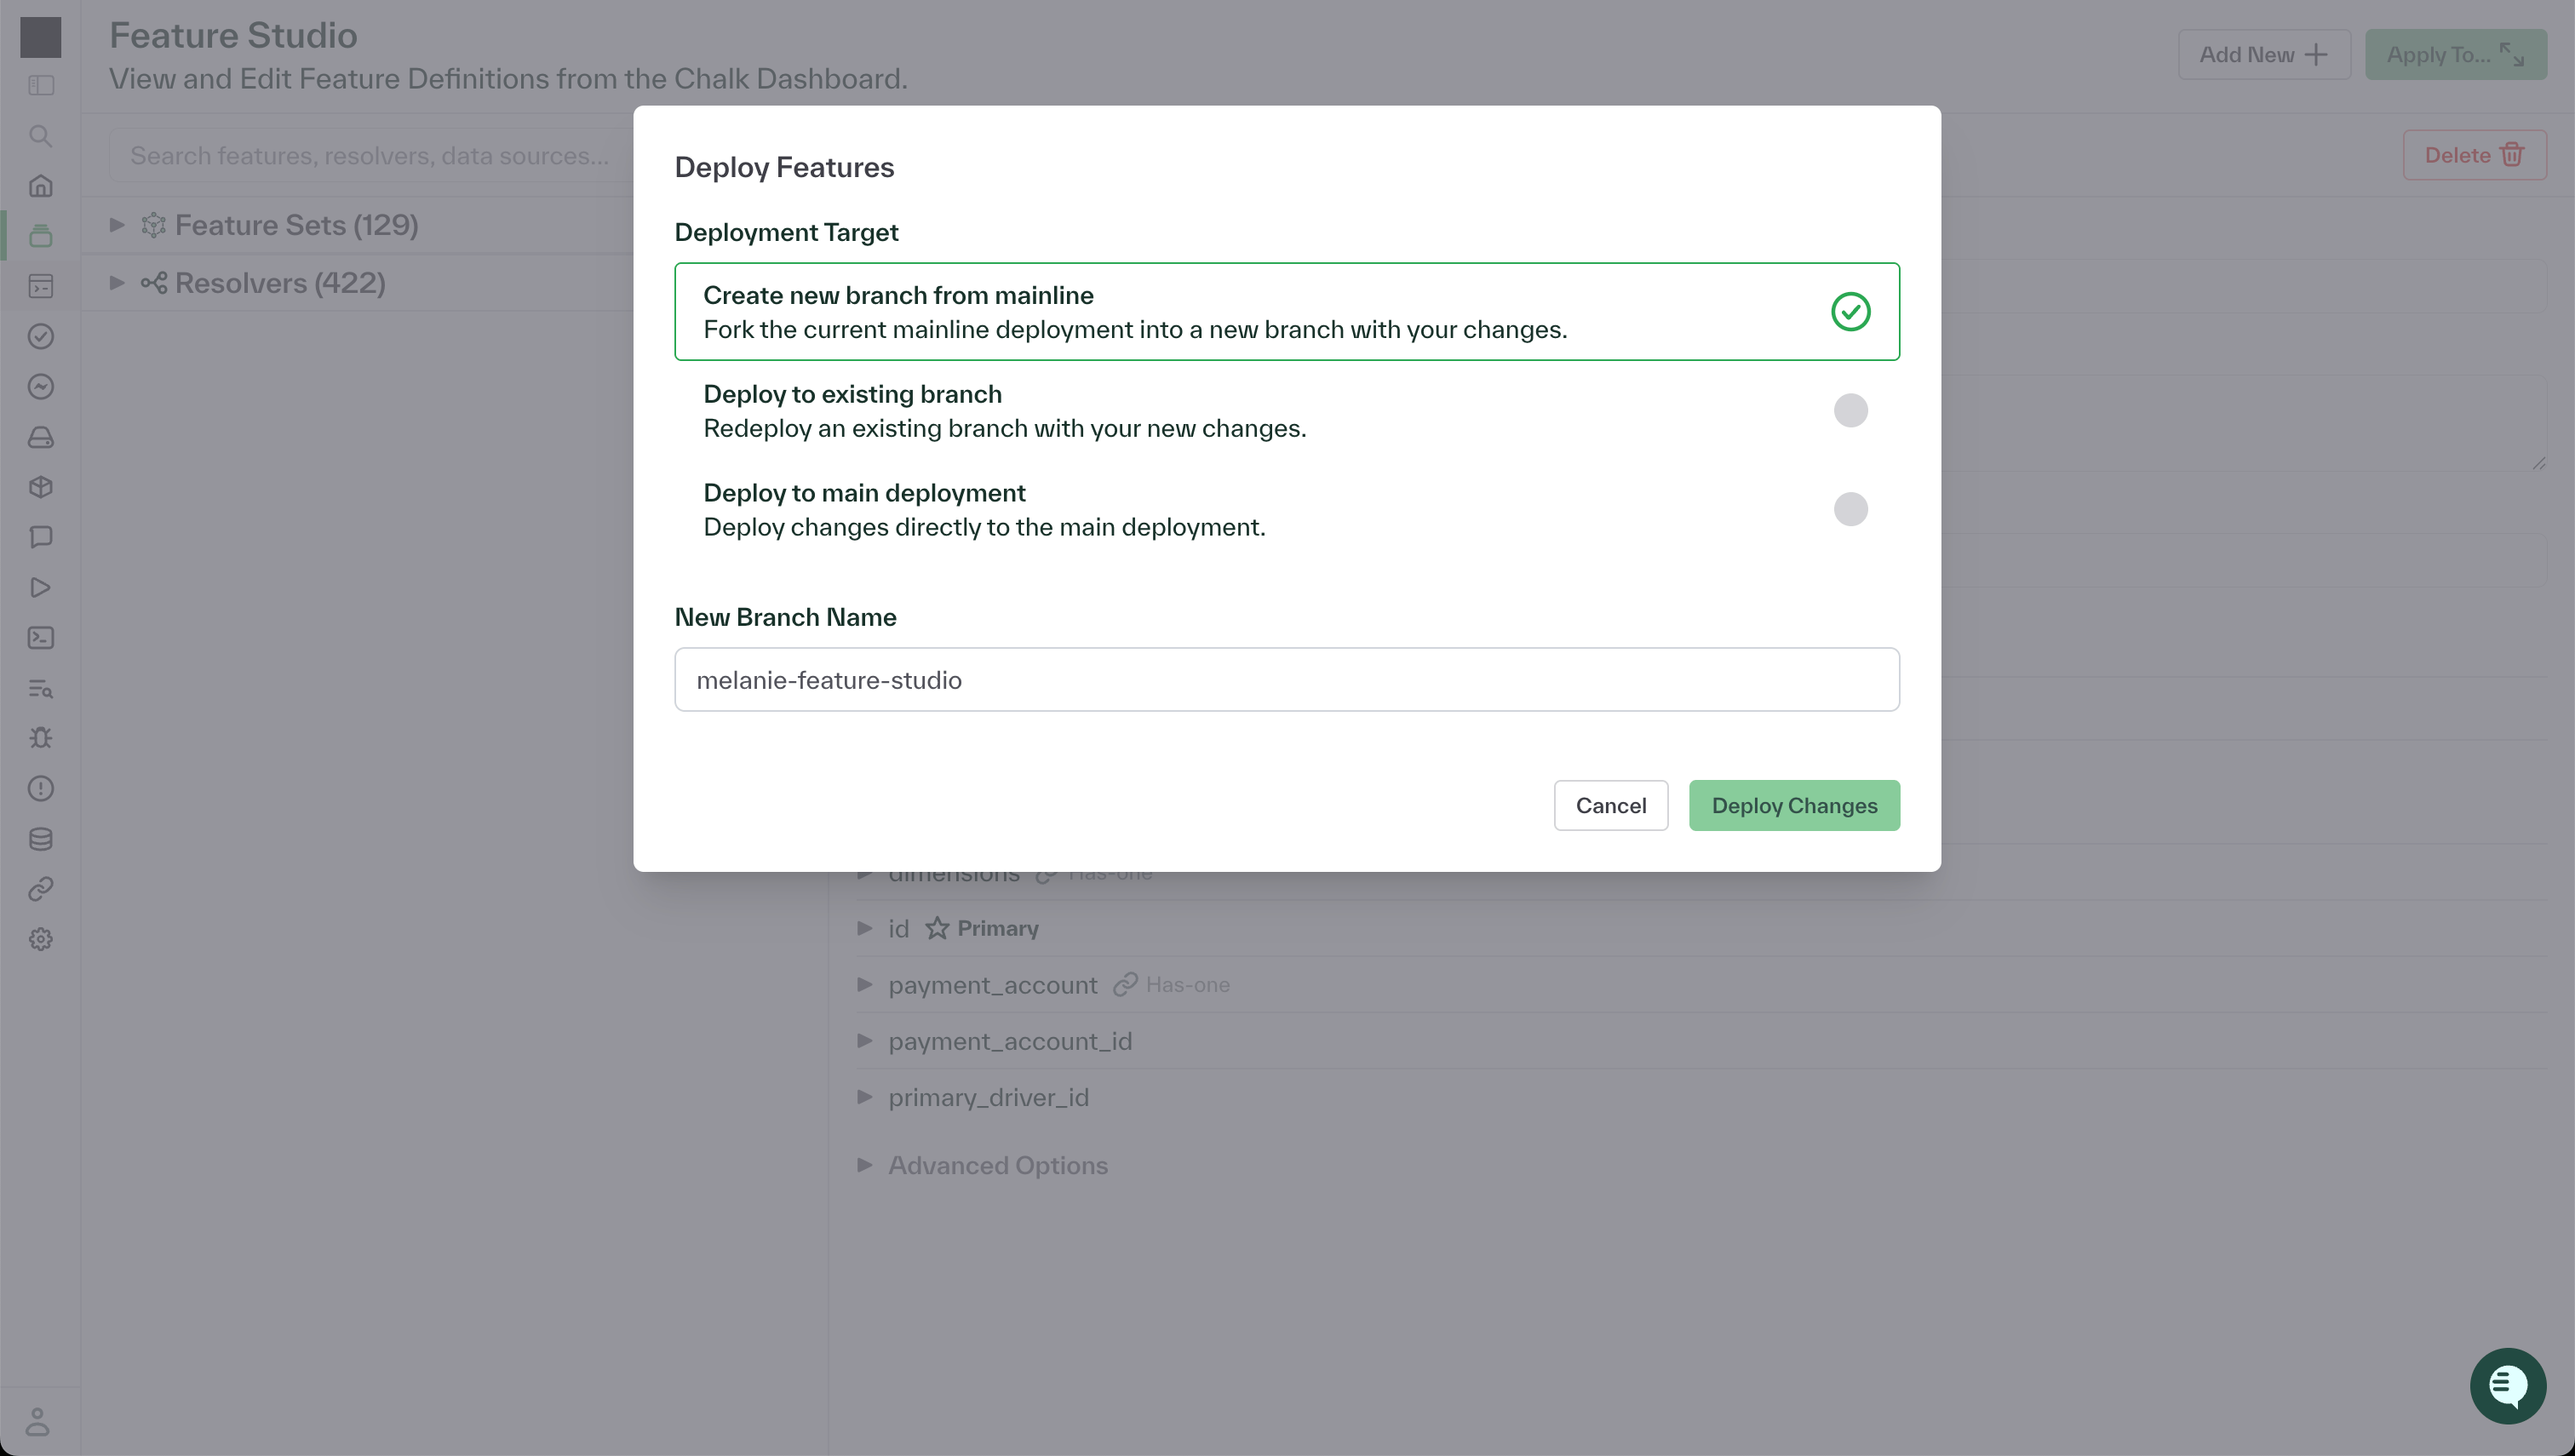This screenshot has width=2575, height=1456.
Task: Expand the primary_driver_id feature row
Action: pyautogui.click(x=865, y=1097)
